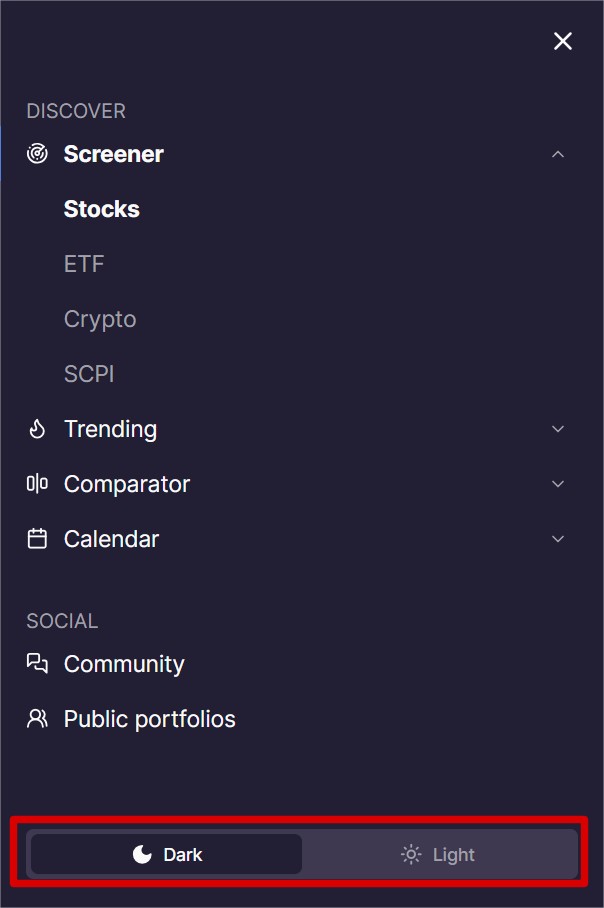Image resolution: width=604 pixels, height=908 pixels.
Task: Click the Screener radar icon
Action: click(x=37, y=154)
